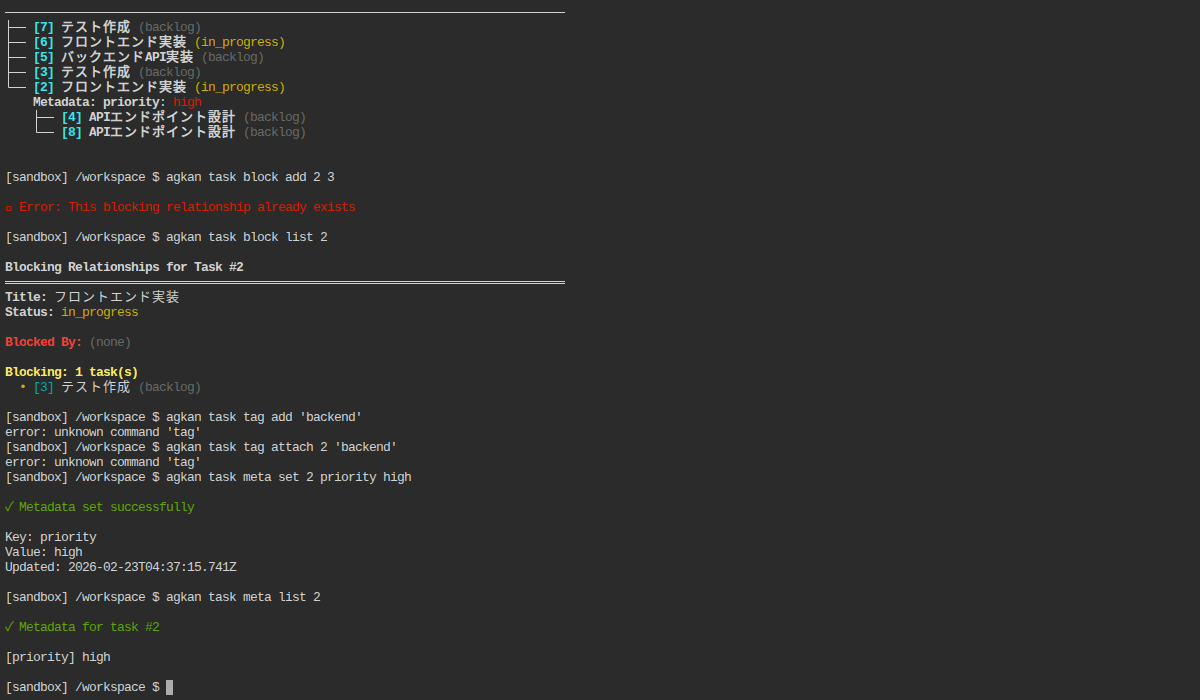Click the bullet before [3] in the Blocking list
1200x700 pixels.
[x=23, y=387]
